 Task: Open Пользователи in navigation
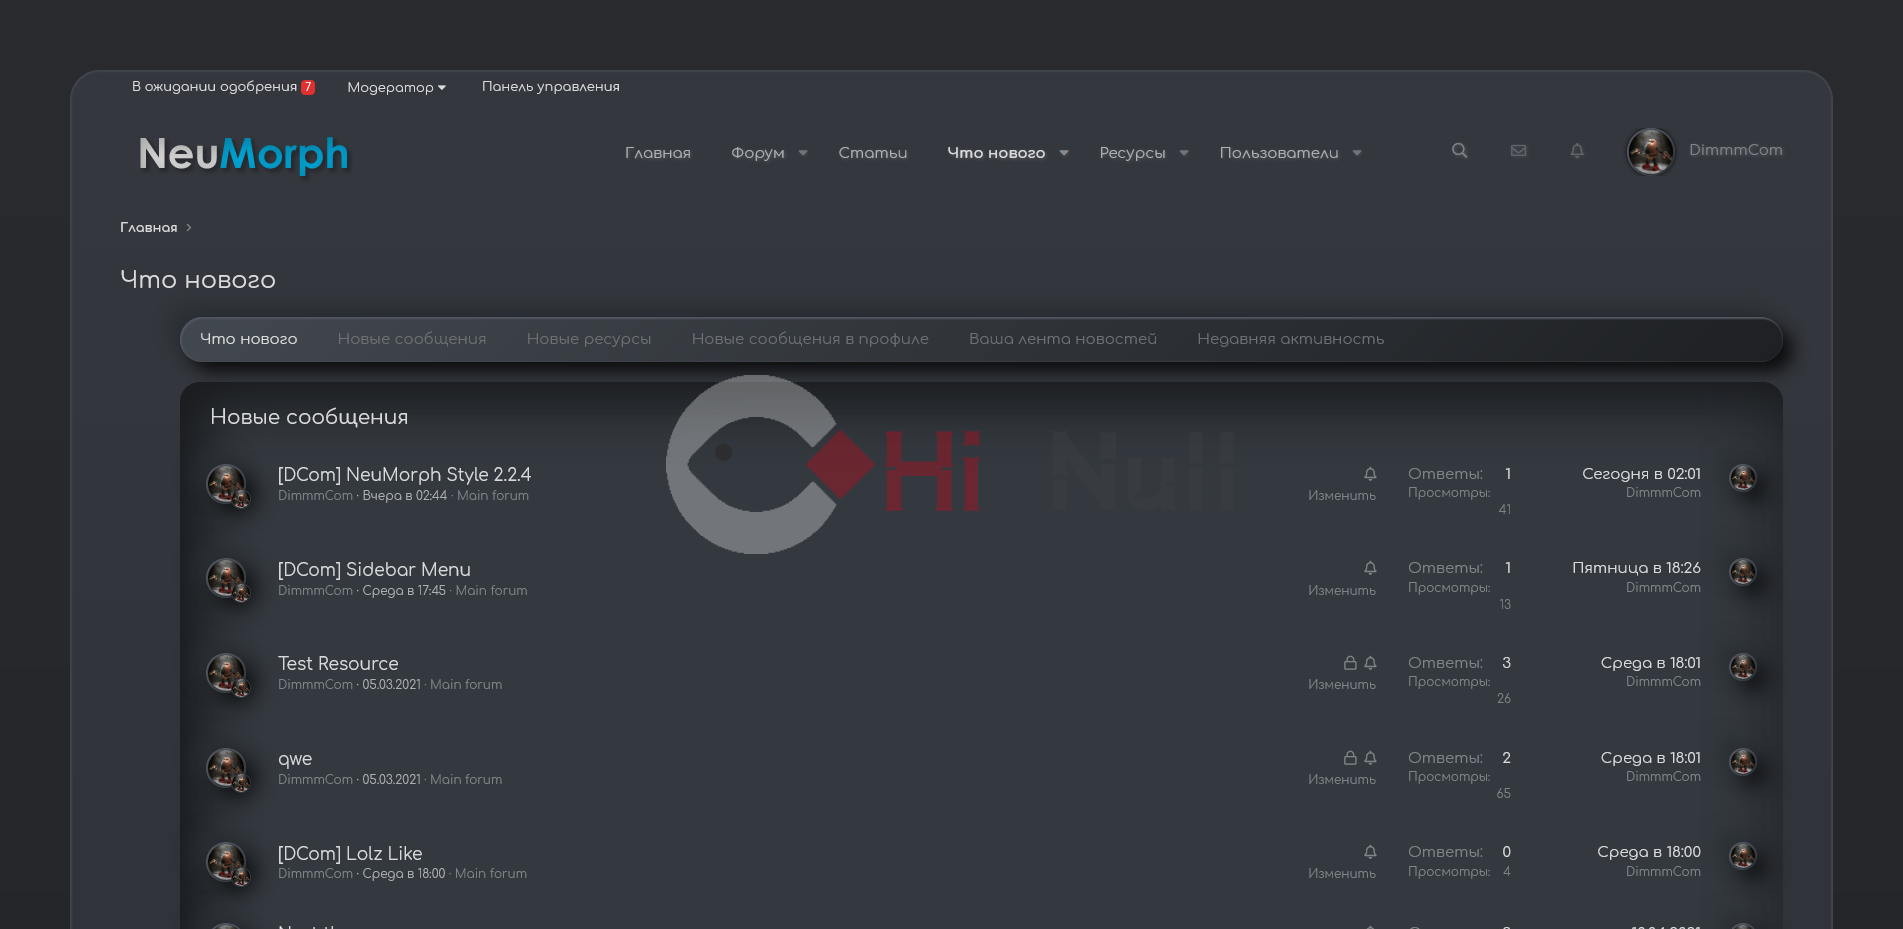[1279, 153]
